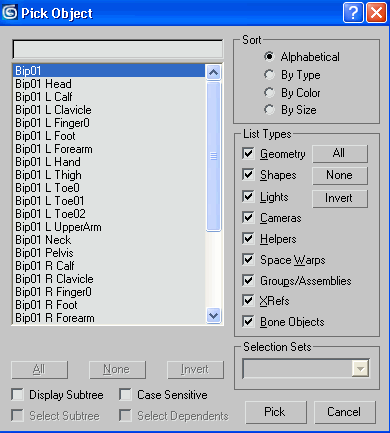
Task: Select Bip01 L Calf in the list
Action: tap(109, 97)
